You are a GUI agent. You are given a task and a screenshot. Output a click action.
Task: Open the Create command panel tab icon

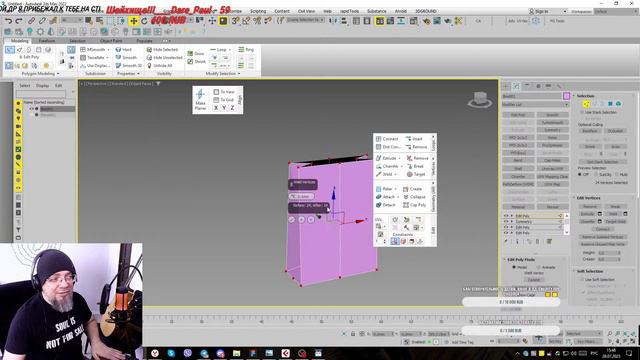pos(506,86)
